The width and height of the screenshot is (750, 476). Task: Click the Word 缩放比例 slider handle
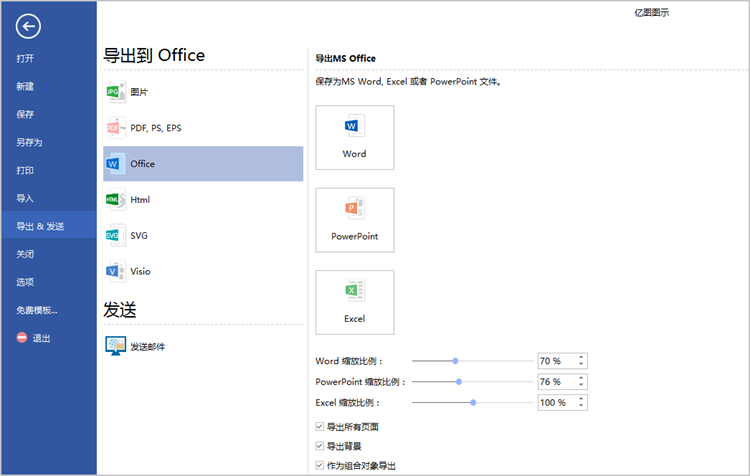(455, 361)
